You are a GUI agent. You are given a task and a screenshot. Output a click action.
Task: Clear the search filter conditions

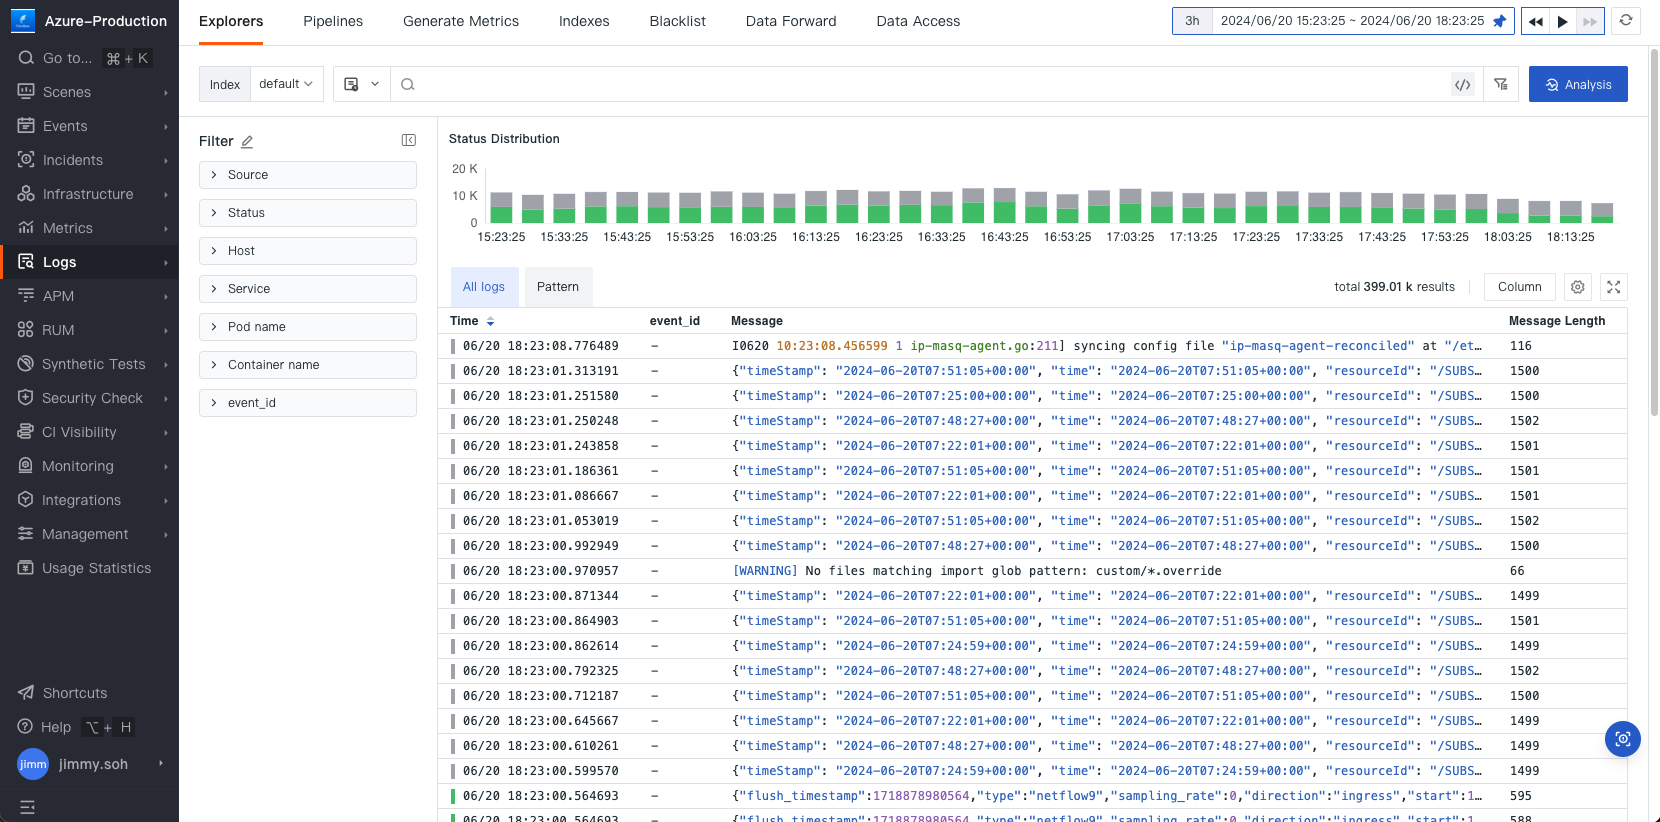pyautogui.click(x=1501, y=85)
